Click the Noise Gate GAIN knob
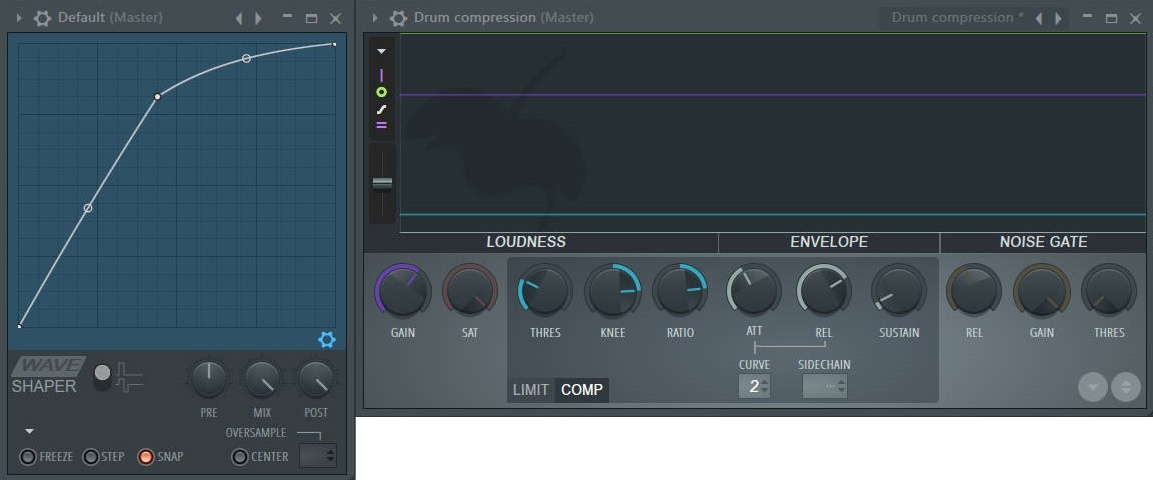Viewport: 1153px width, 480px height. [1041, 291]
